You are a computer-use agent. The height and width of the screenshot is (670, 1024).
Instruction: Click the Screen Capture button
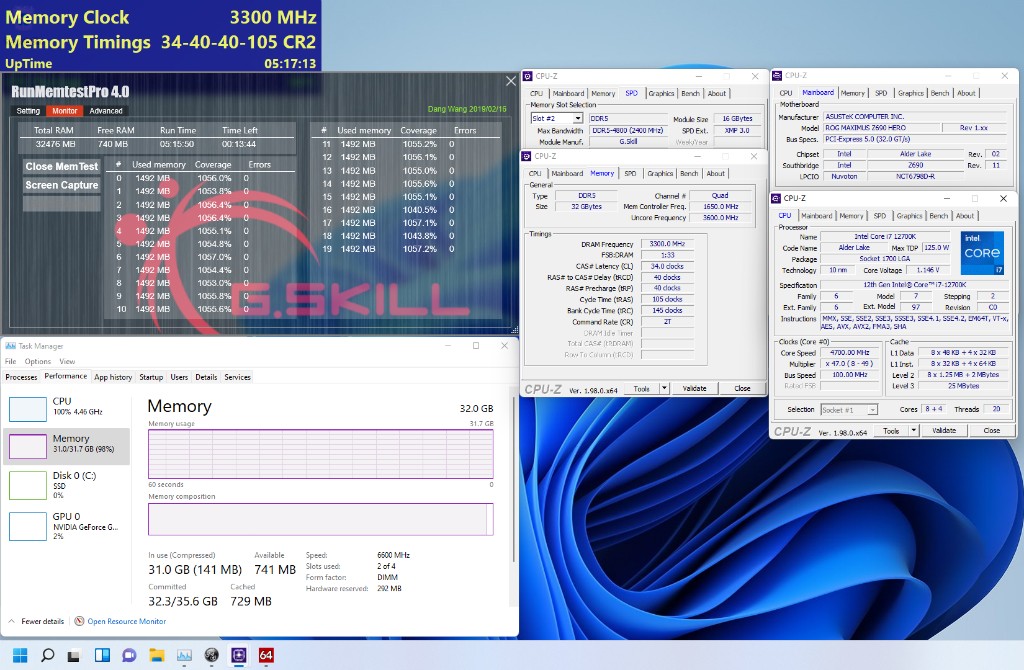point(62,185)
